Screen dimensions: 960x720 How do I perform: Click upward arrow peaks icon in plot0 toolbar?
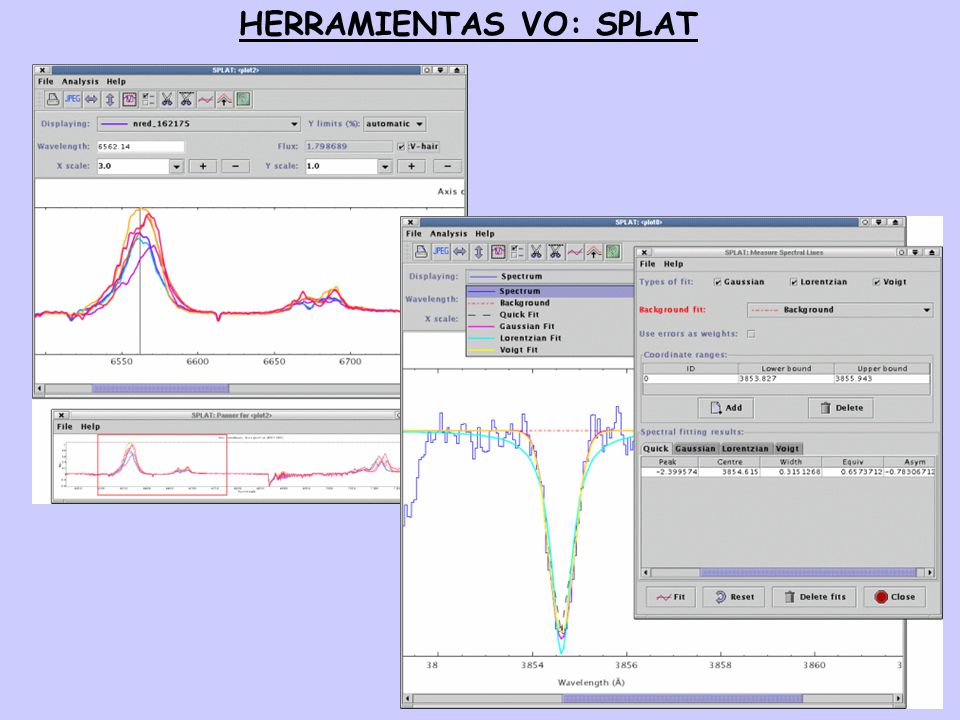[593, 252]
